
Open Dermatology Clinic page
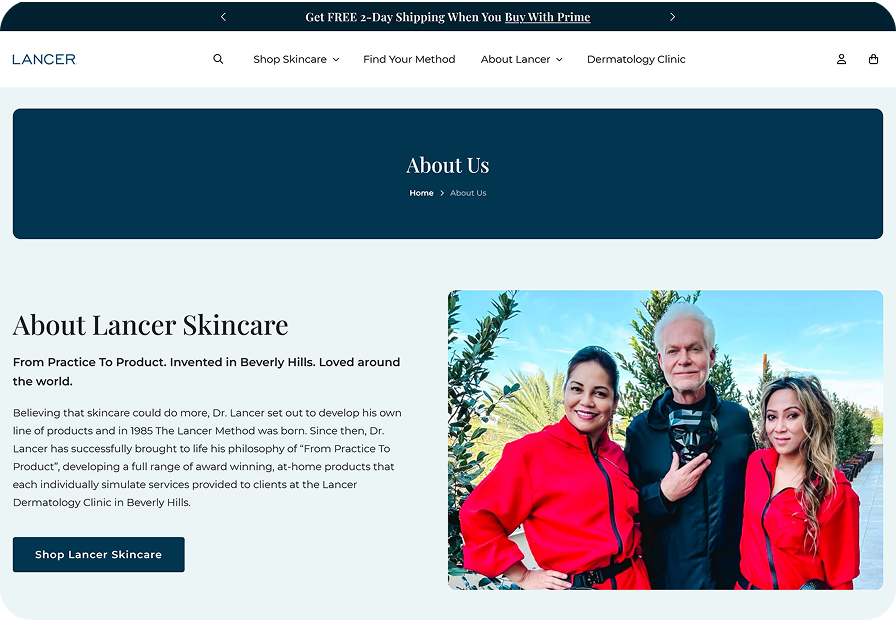pos(636,59)
